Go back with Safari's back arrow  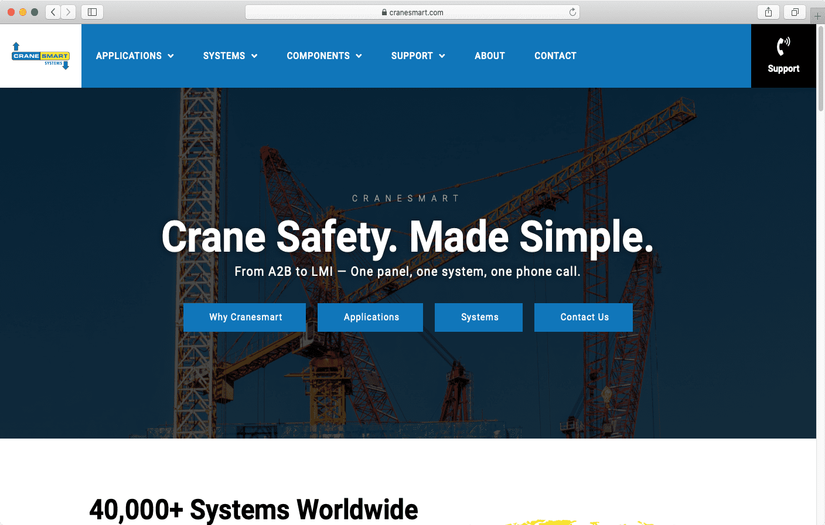coord(53,12)
